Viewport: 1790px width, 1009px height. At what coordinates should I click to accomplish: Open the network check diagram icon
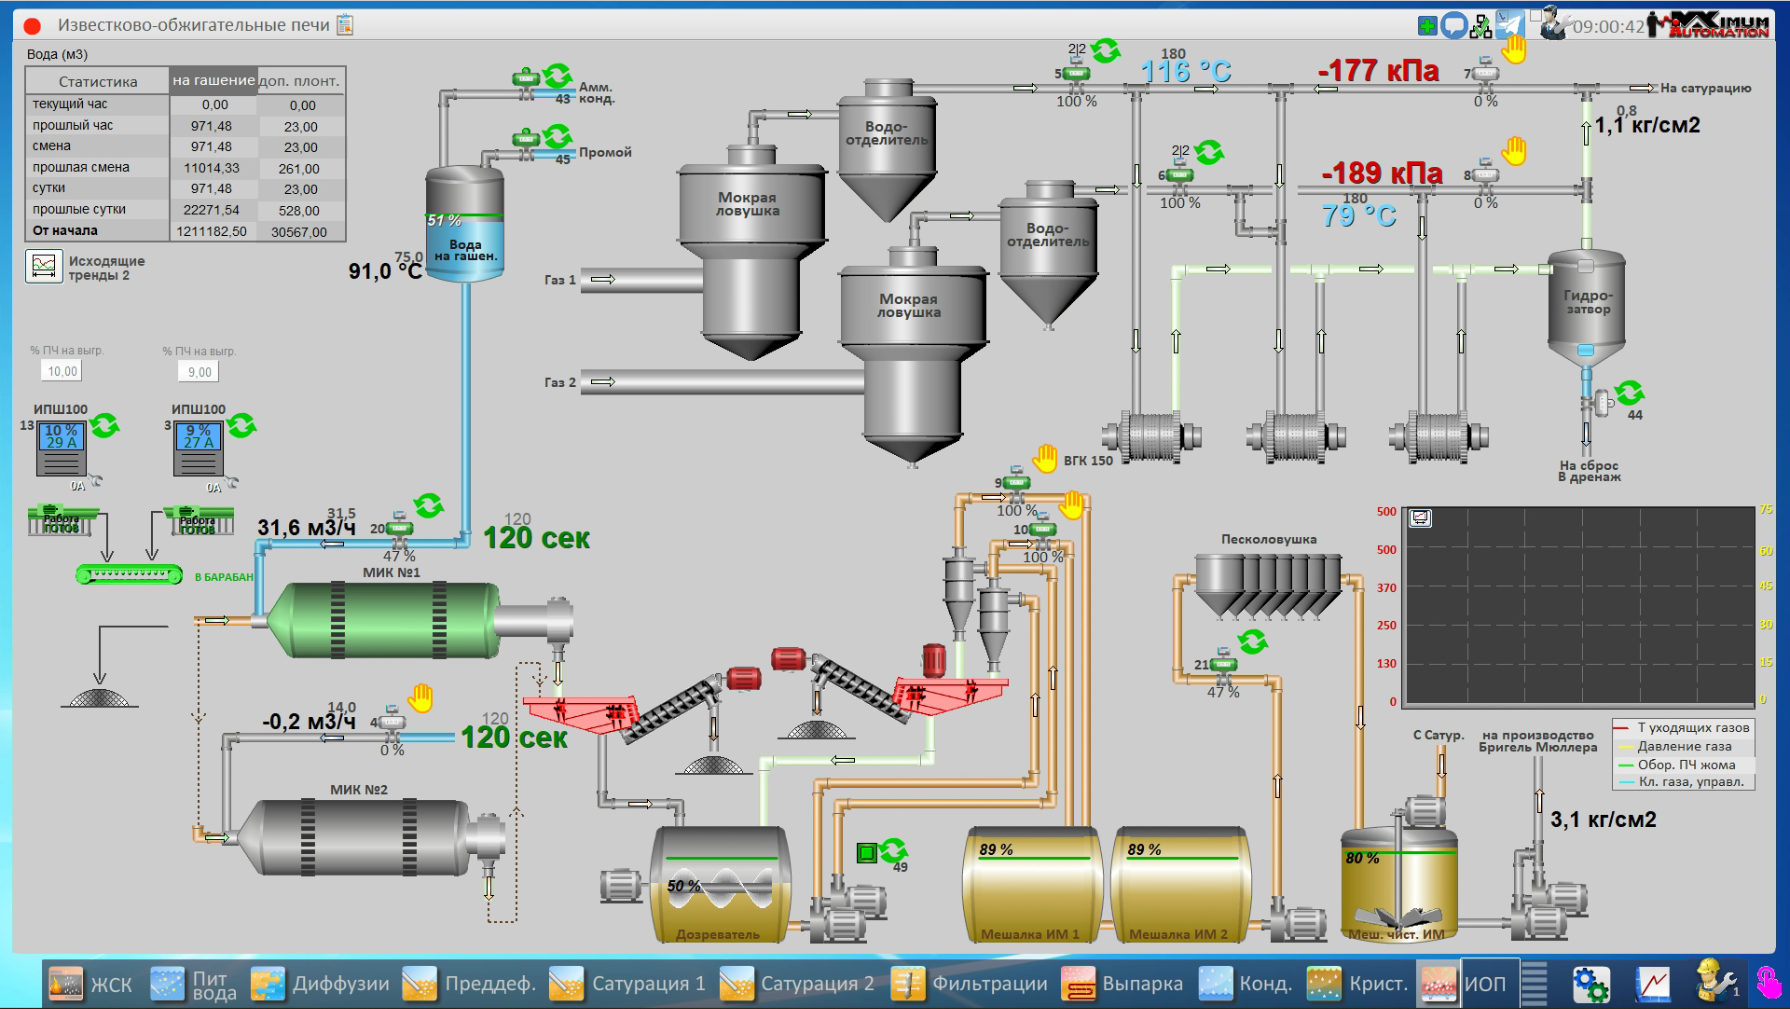click(x=1481, y=27)
